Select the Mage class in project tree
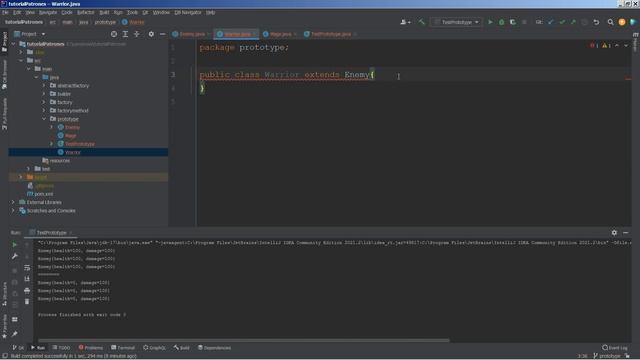 click(71, 136)
